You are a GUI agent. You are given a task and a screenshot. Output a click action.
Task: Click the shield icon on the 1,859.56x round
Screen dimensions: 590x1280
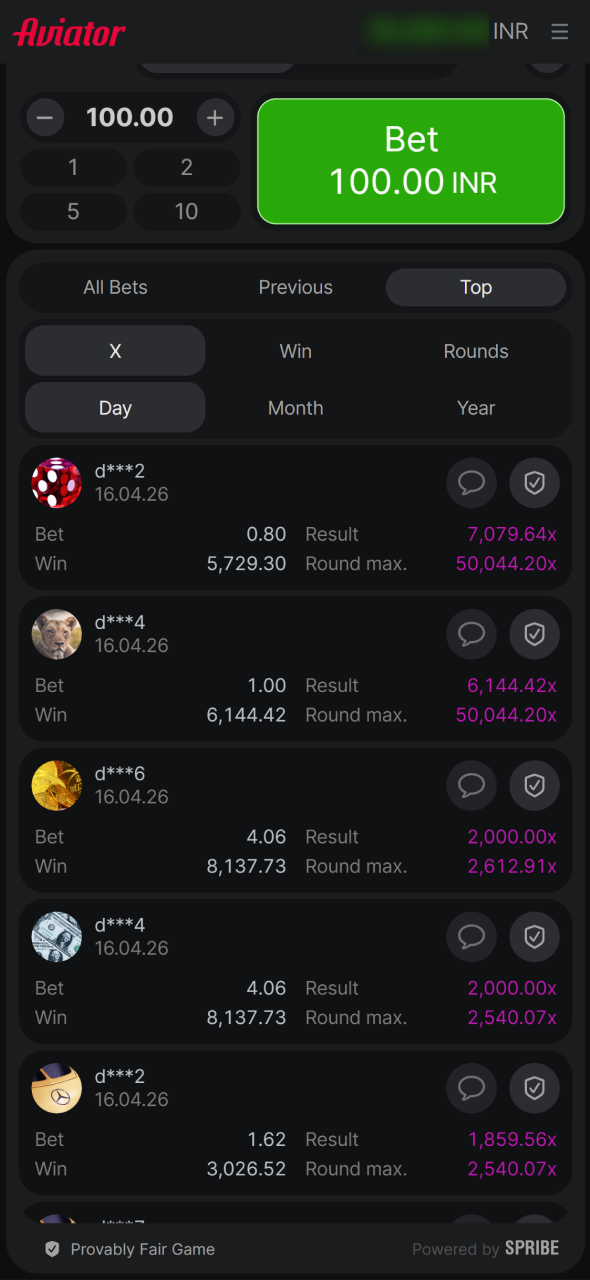pyautogui.click(x=534, y=1088)
